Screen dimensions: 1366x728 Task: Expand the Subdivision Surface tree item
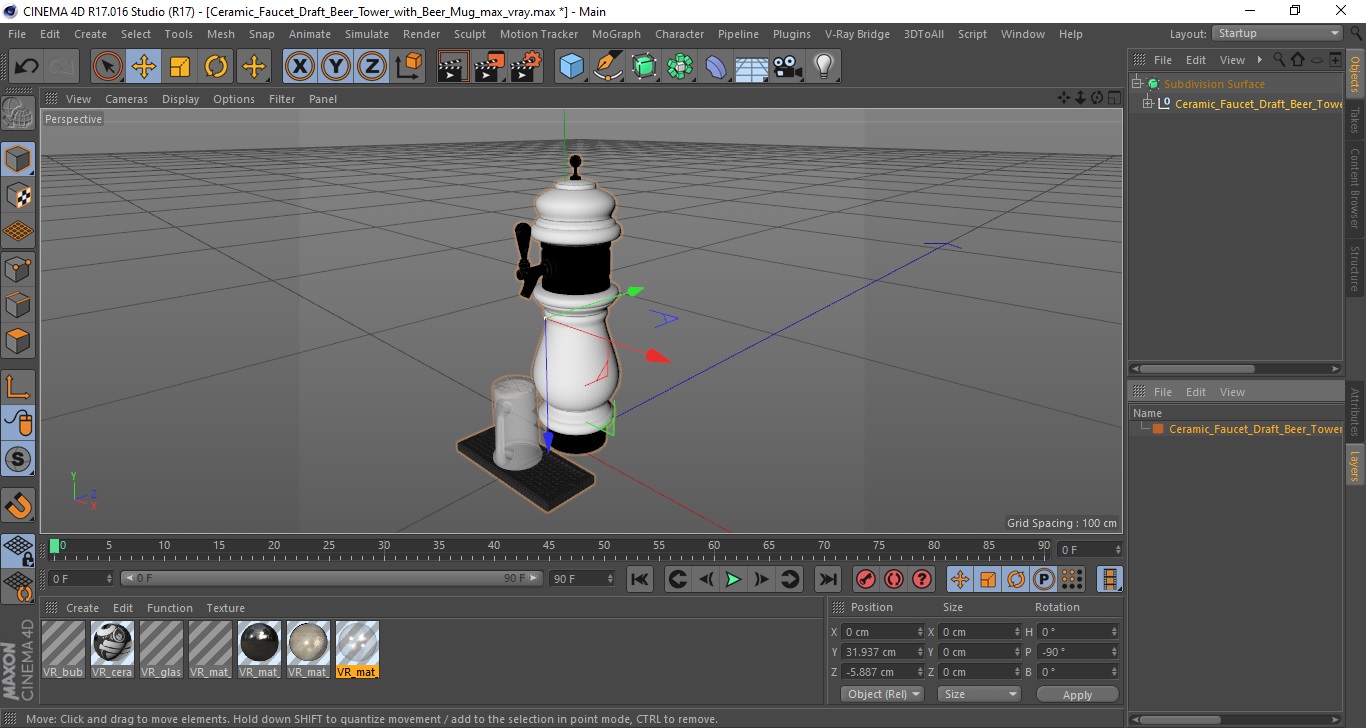[1137, 84]
